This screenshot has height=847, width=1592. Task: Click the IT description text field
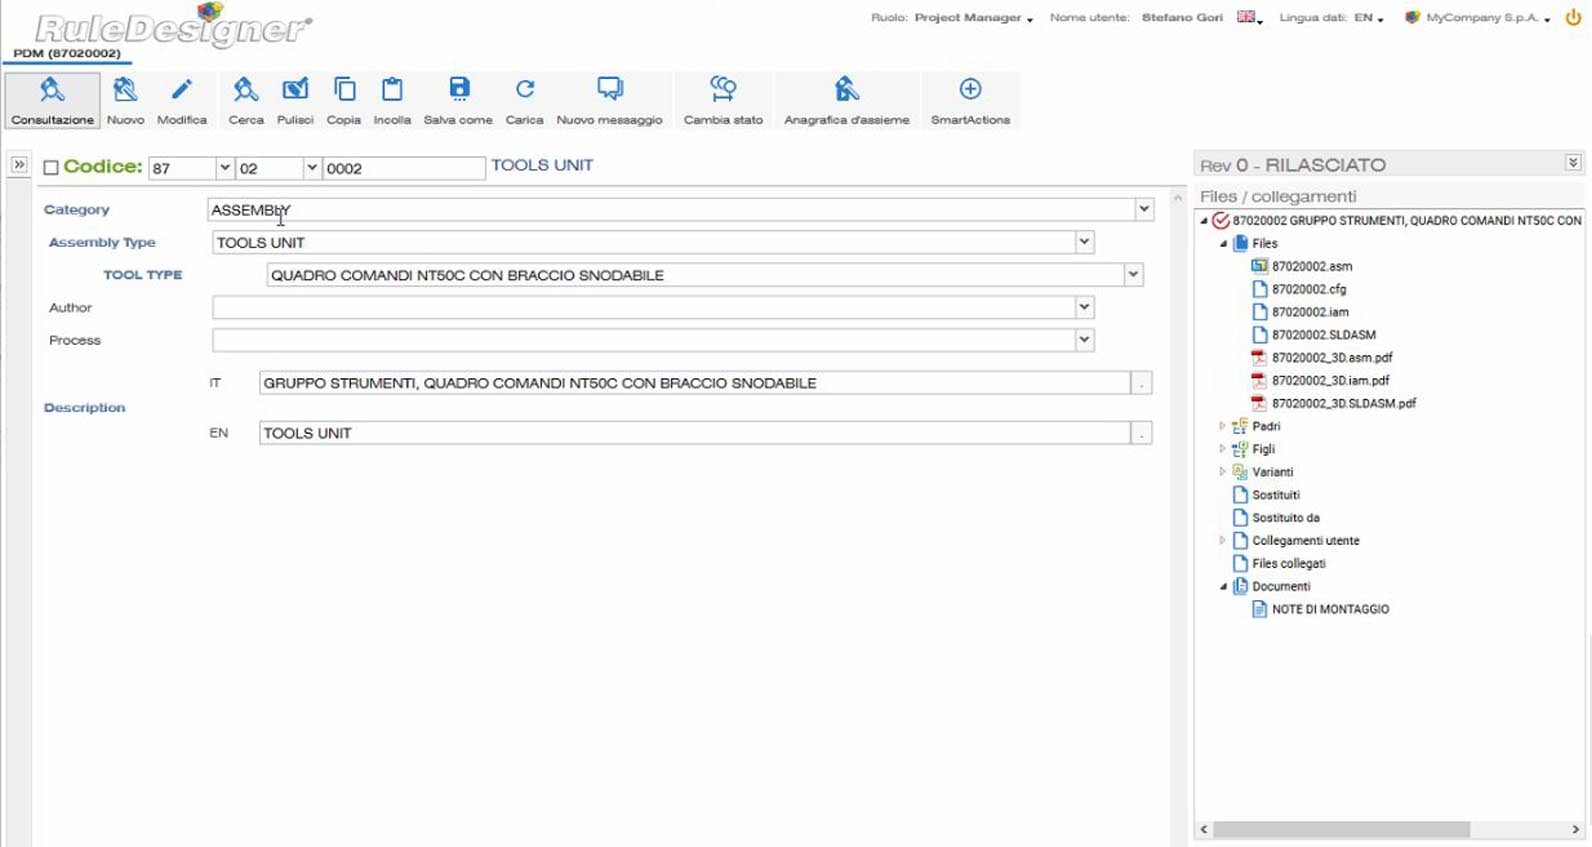(694, 383)
